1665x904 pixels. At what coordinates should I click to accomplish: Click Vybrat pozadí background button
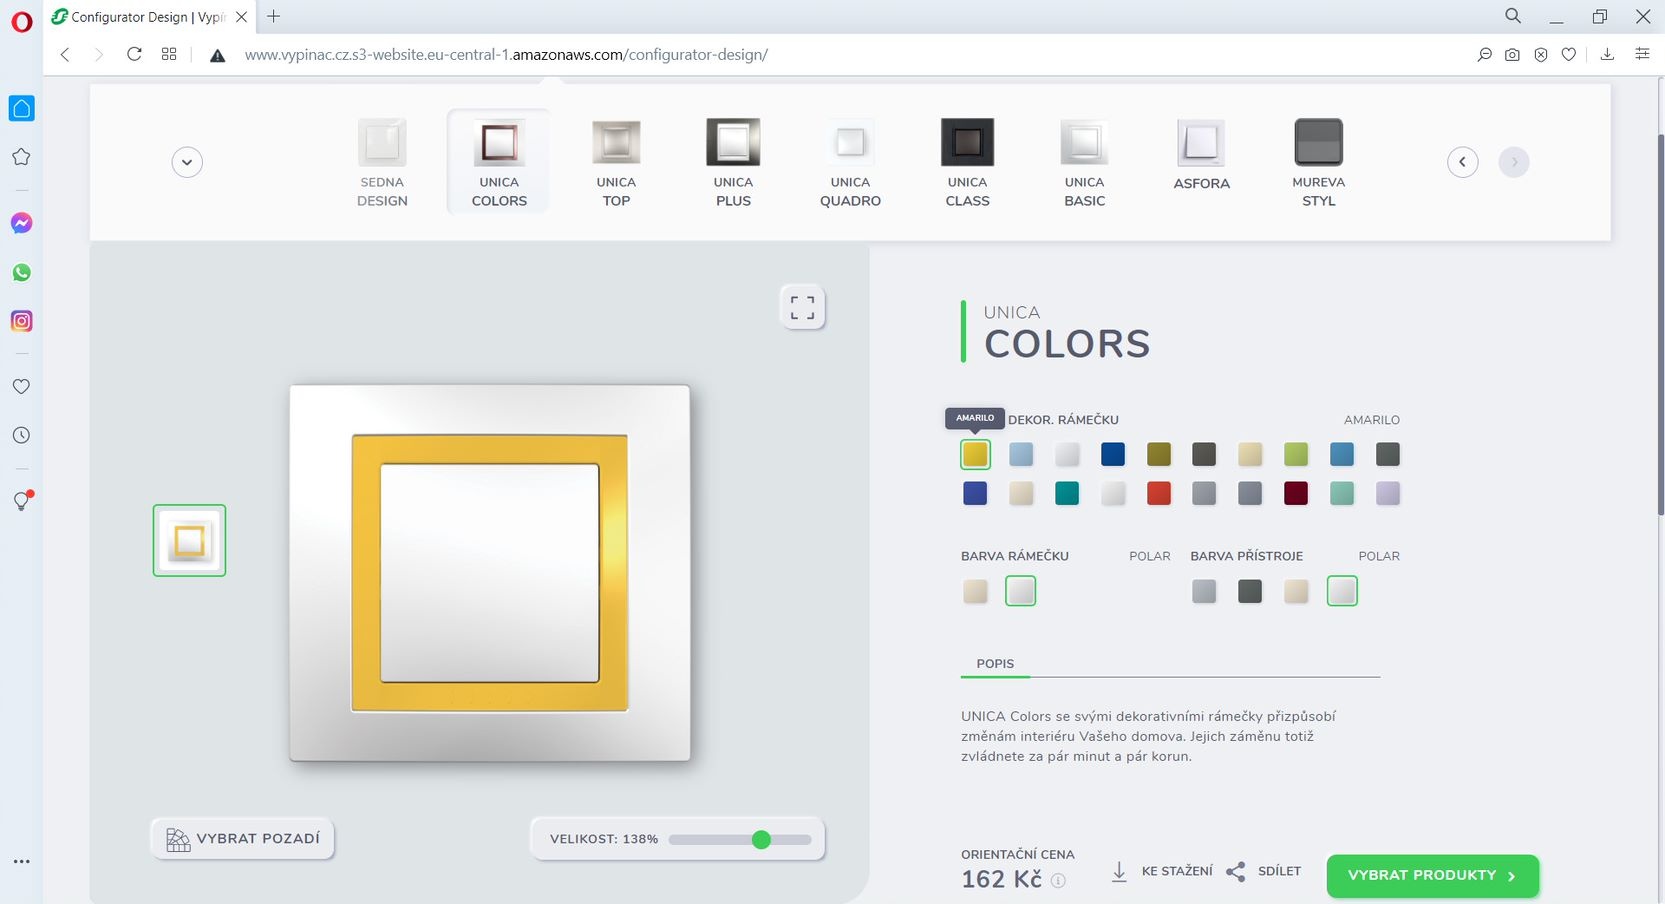(243, 839)
